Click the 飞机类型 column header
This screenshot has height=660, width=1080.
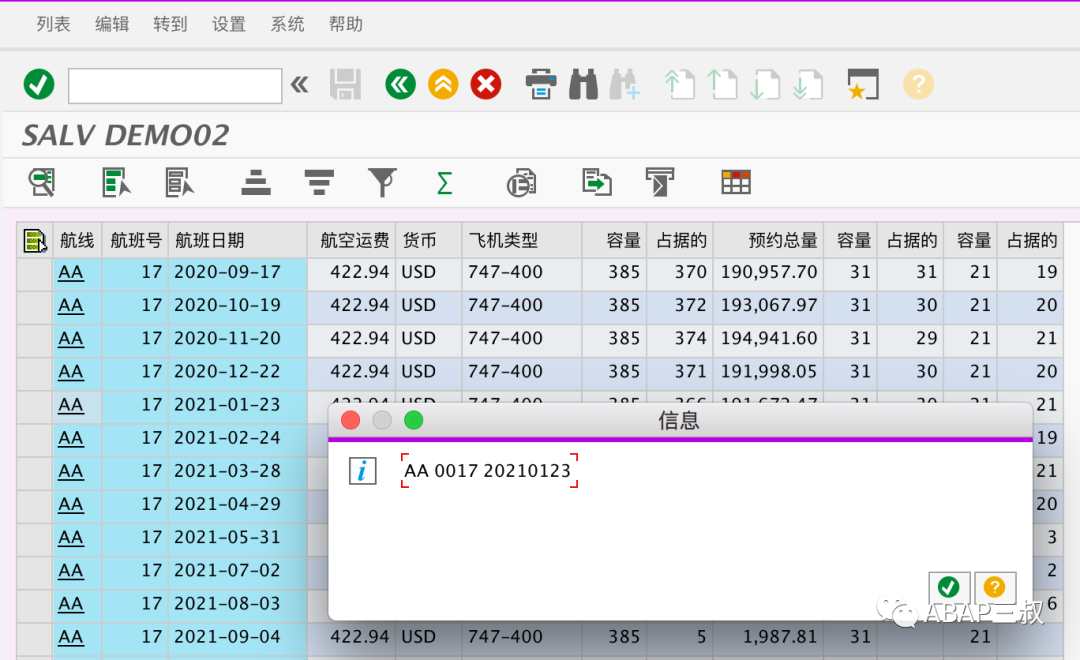click(x=521, y=240)
